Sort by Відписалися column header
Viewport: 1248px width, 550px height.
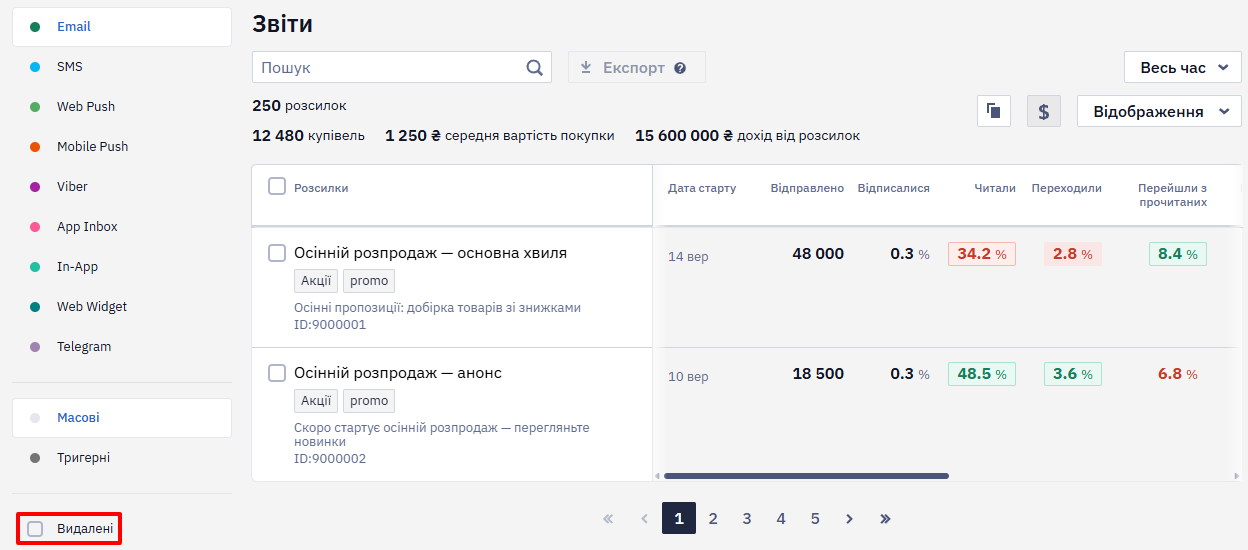click(x=893, y=188)
